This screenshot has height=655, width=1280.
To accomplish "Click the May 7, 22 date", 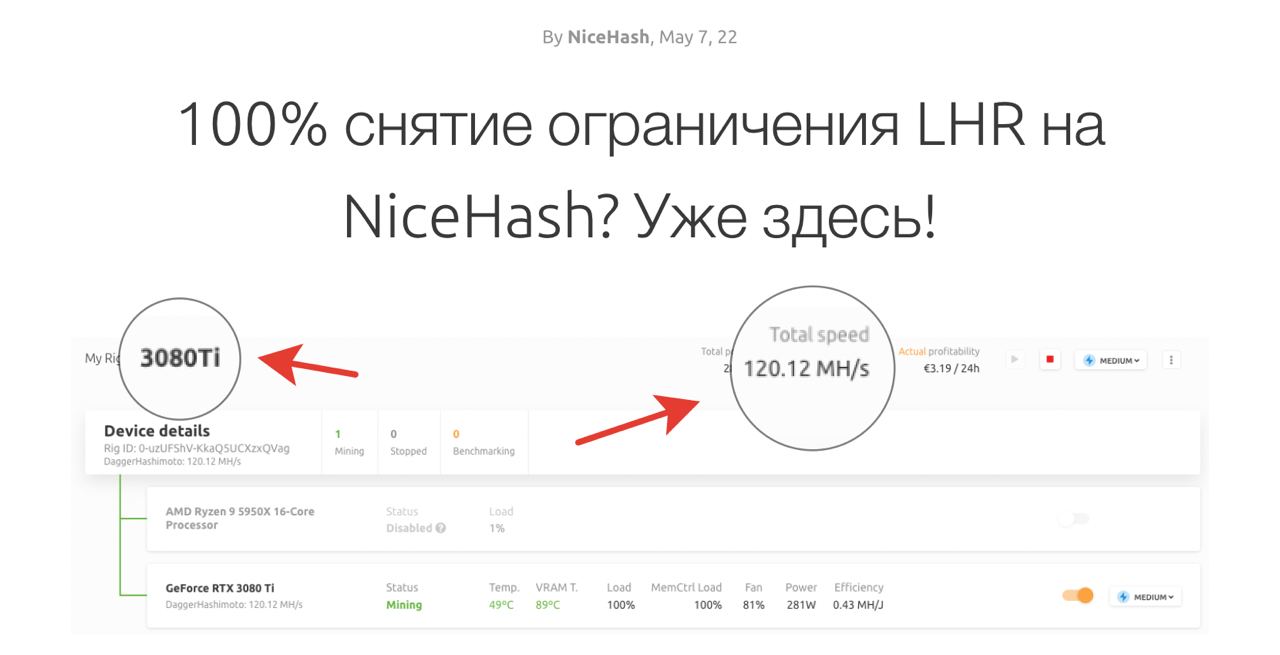I will point(698,37).
